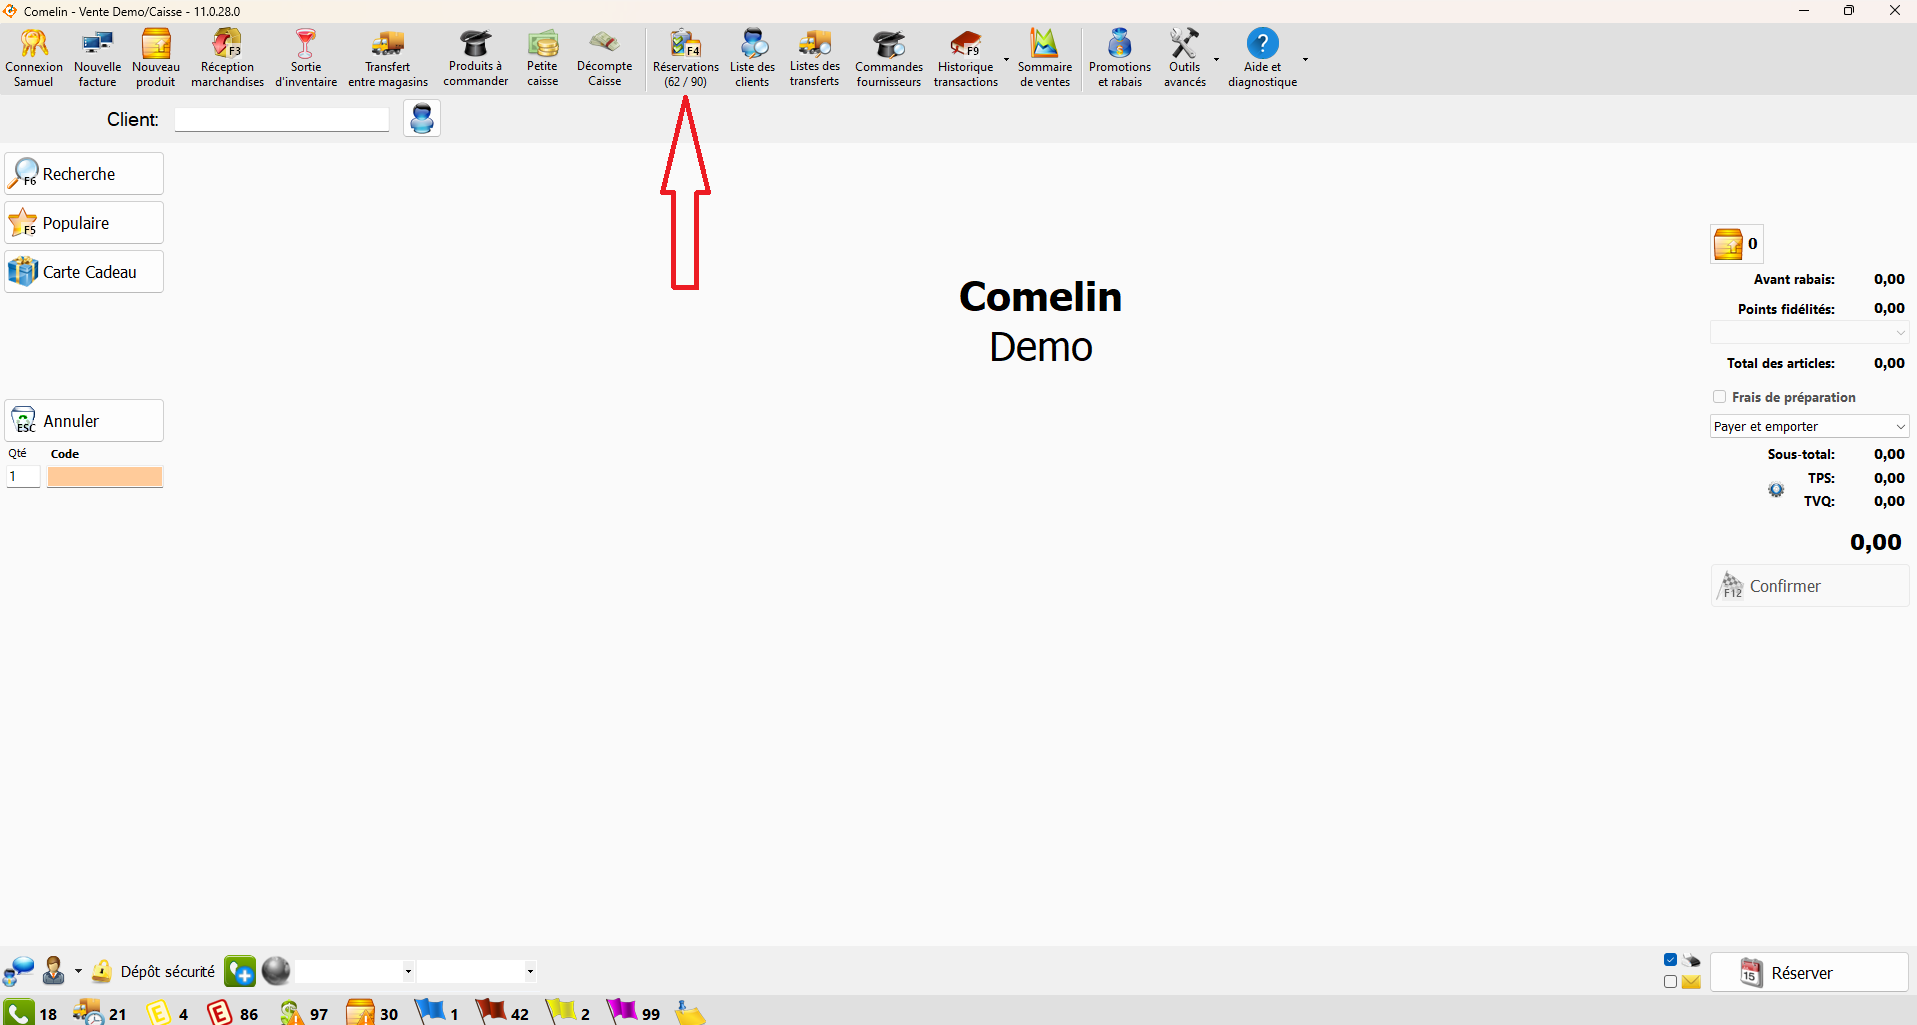This screenshot has width=1917, height=1025.
Task: Click tax settings gear near TPS
Action: click(x=1776, y=490)
